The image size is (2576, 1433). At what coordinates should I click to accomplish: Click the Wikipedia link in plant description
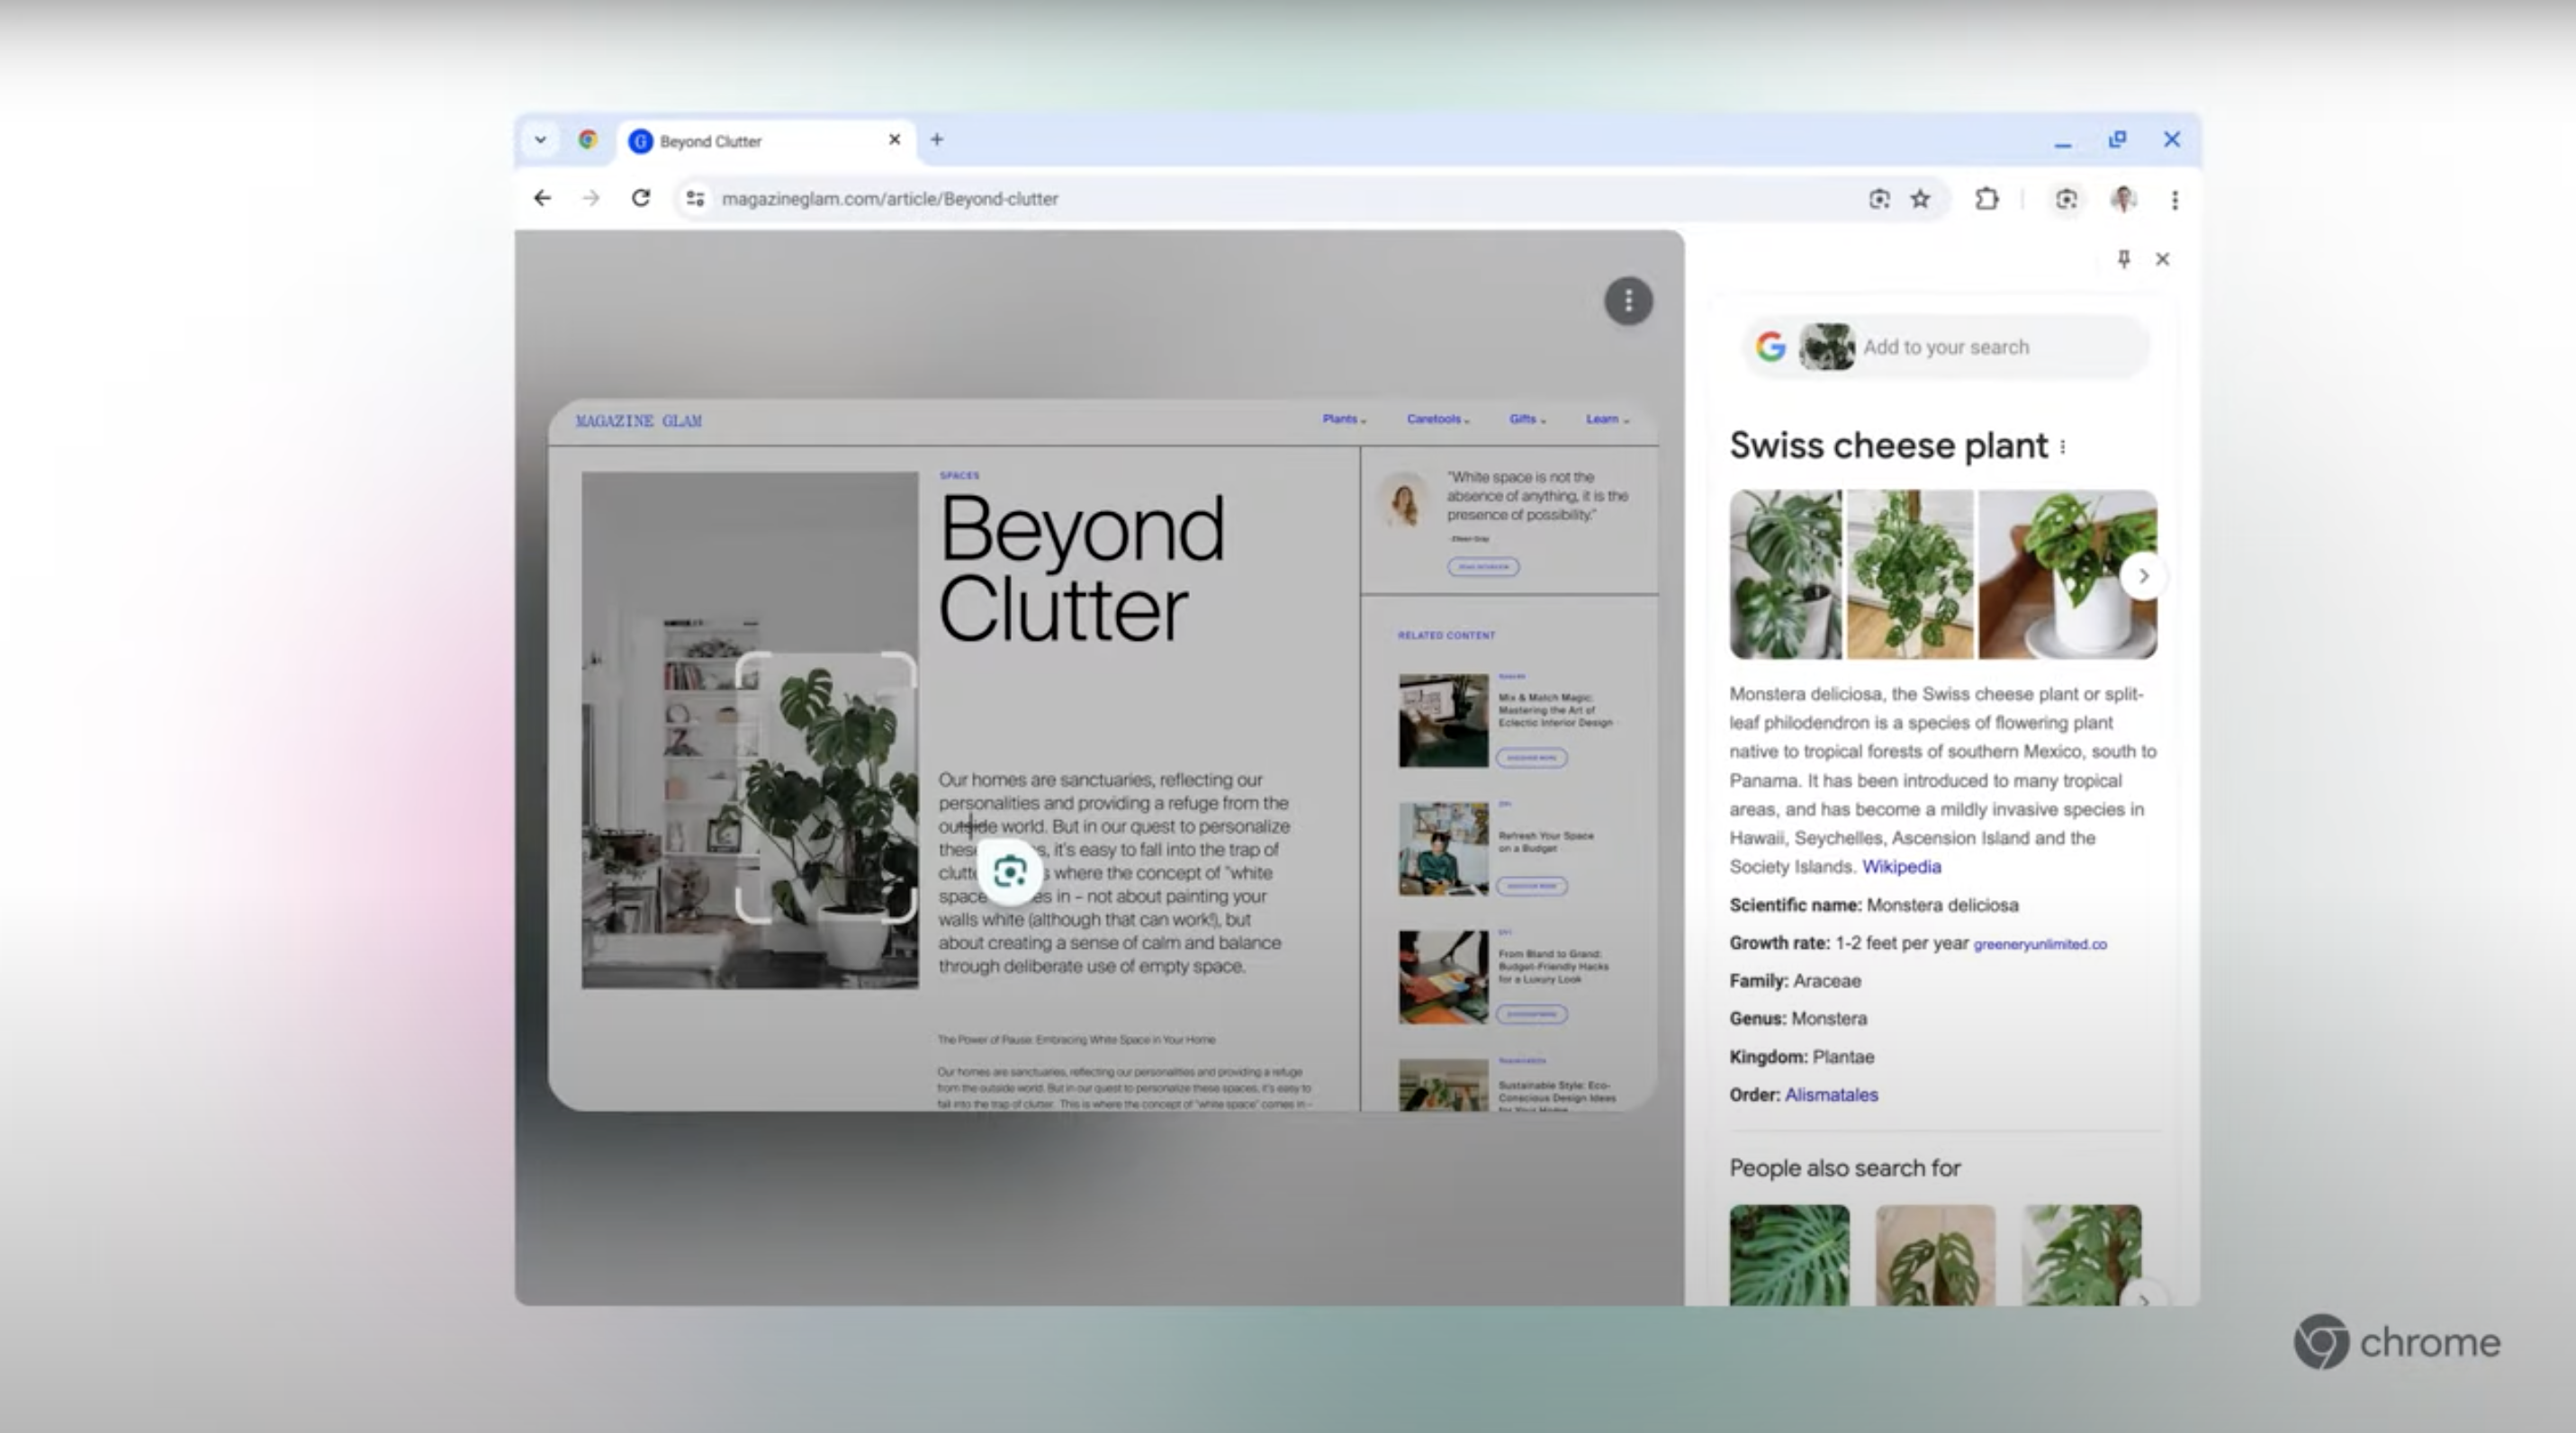1902,865
